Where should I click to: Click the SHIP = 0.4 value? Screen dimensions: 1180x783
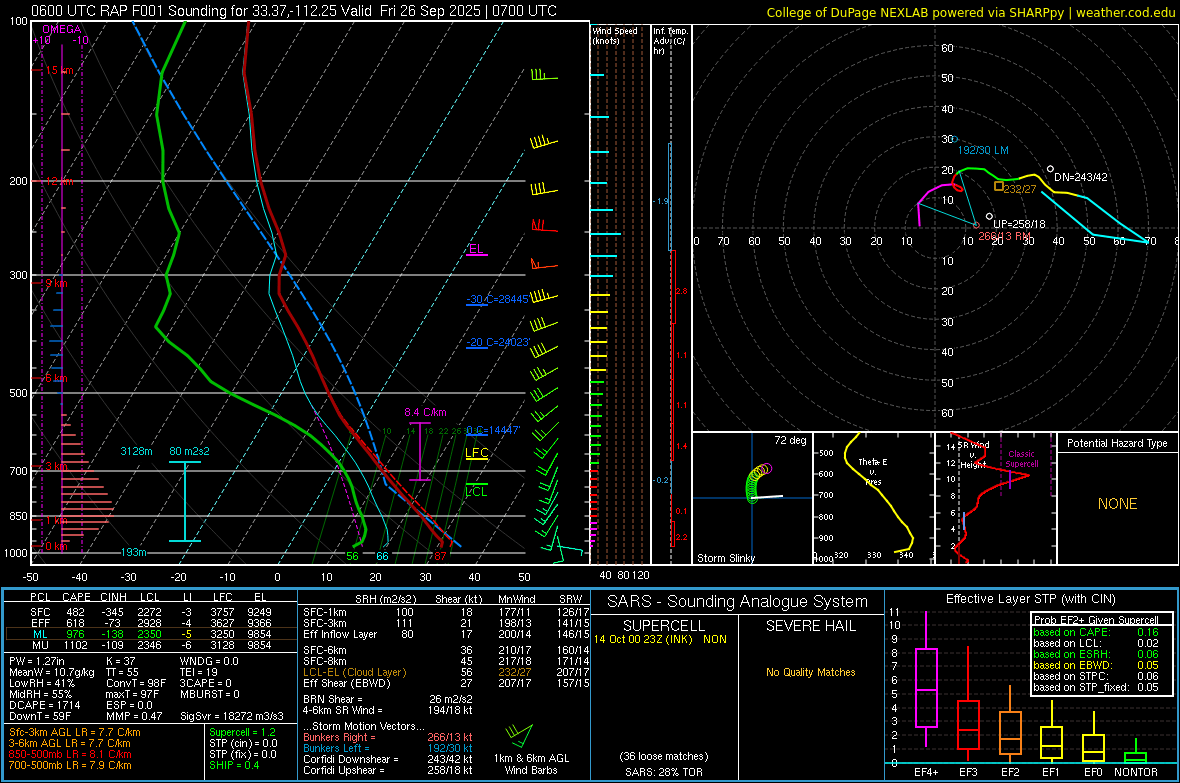coord(234,765)
